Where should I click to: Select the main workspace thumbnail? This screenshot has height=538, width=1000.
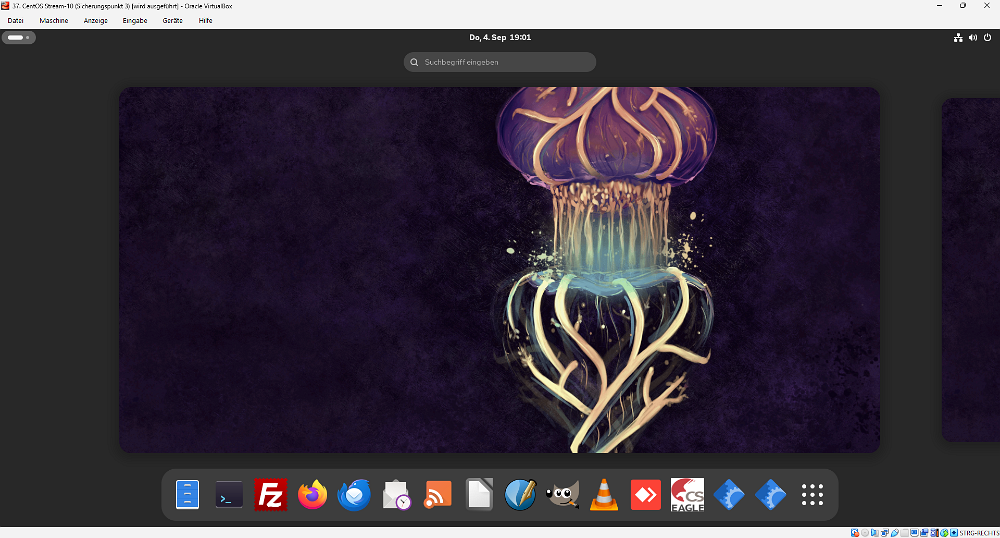point(499,270)
